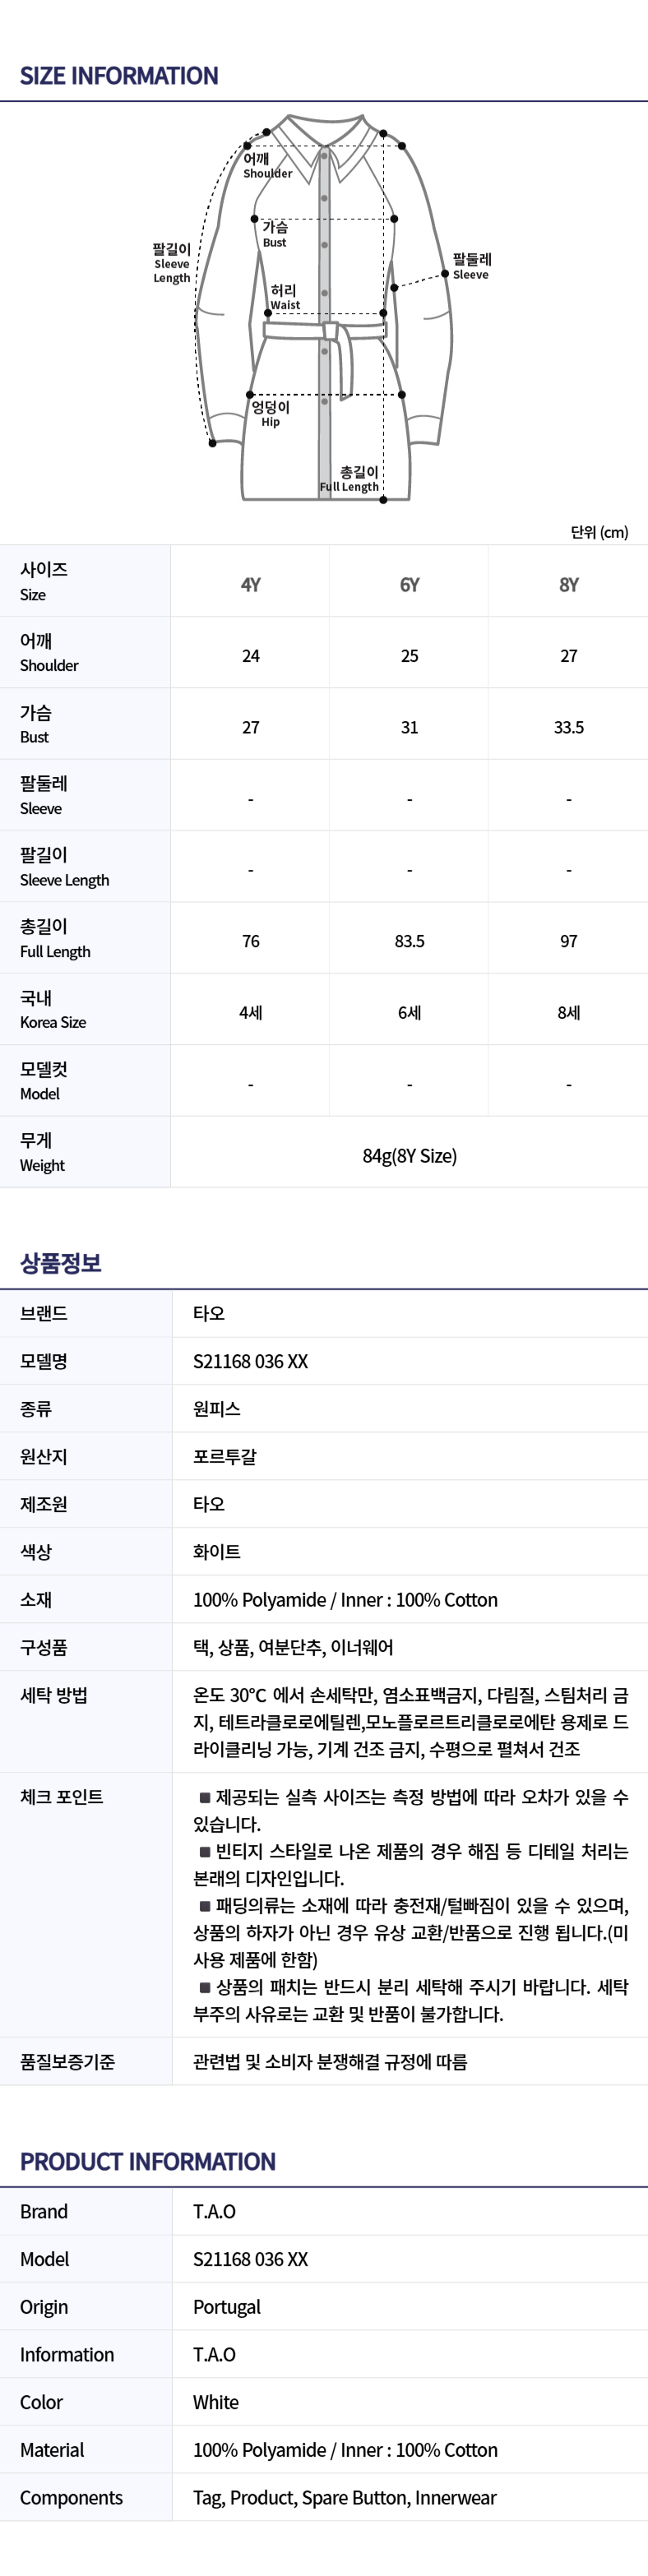Screen dimensions: 648x2576
Task: Select the 8Y size column header
Action: pos(568,585)
